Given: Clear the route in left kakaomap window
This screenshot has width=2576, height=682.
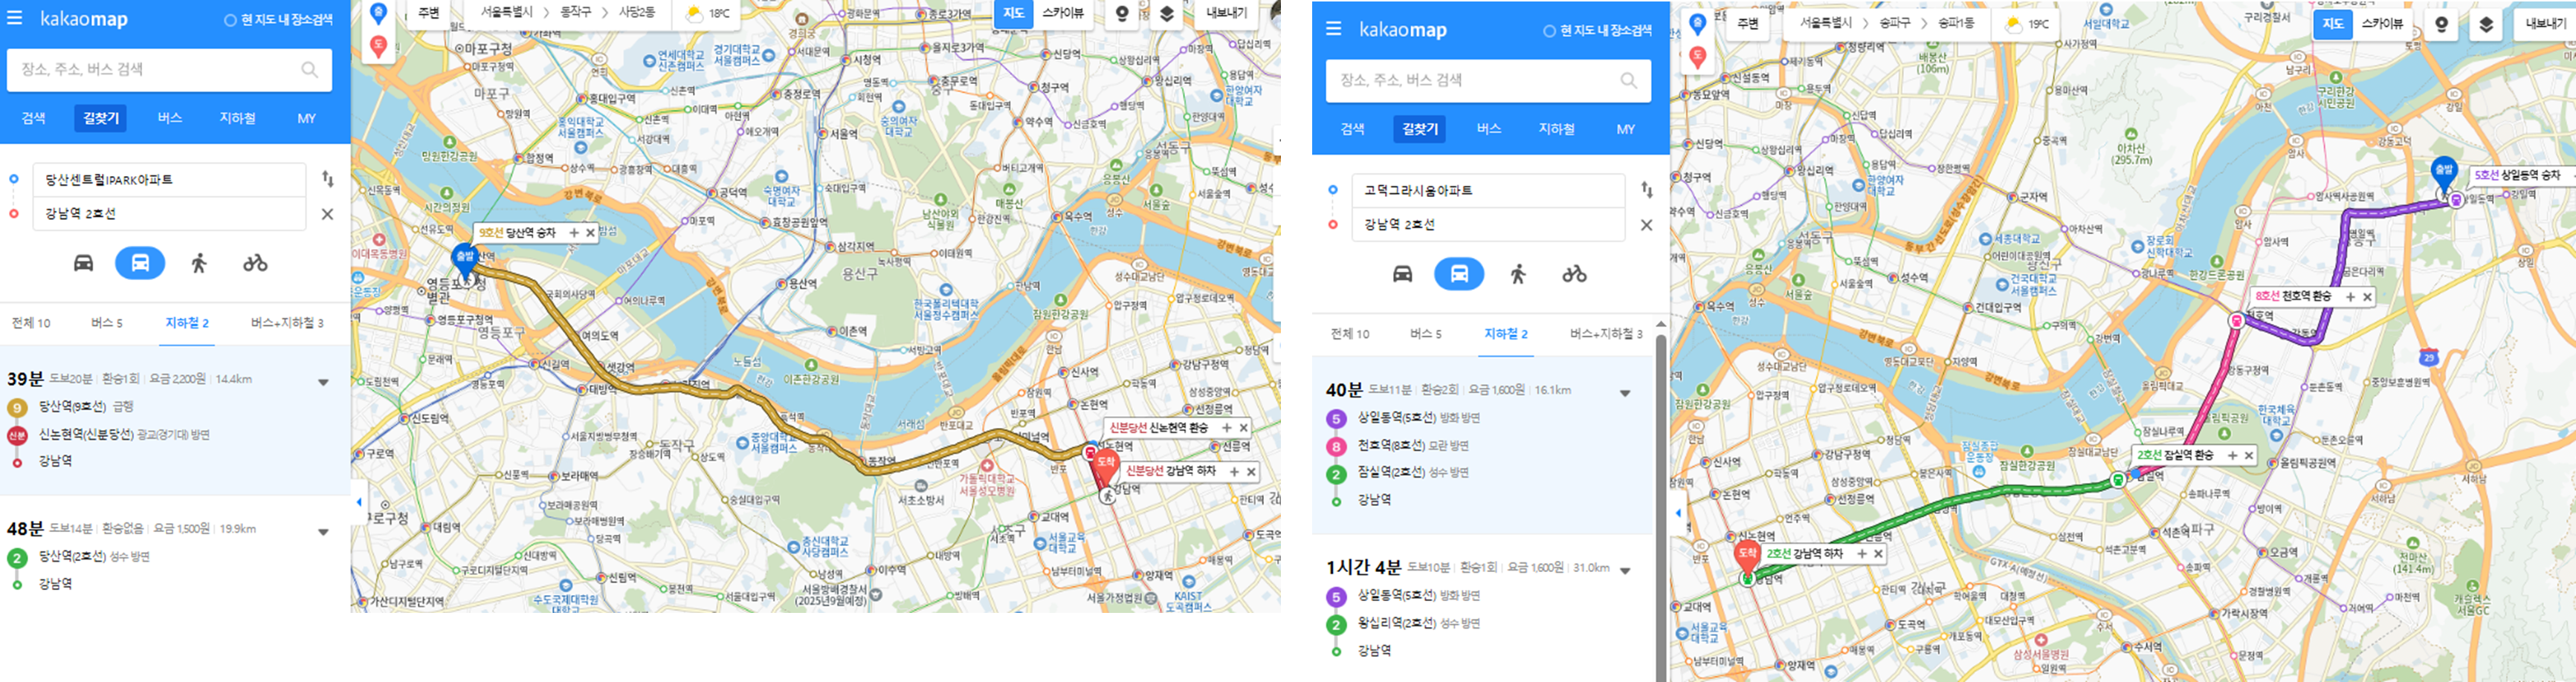Looking at the screenshot, I should point(327,214).
